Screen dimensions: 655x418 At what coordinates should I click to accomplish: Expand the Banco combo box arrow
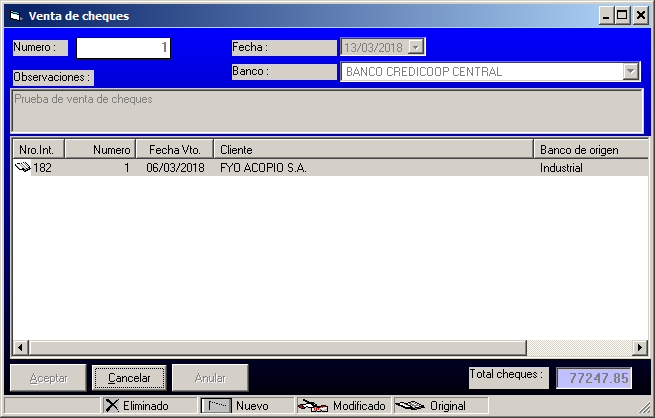pyautogui.click(x=630, y=72)
